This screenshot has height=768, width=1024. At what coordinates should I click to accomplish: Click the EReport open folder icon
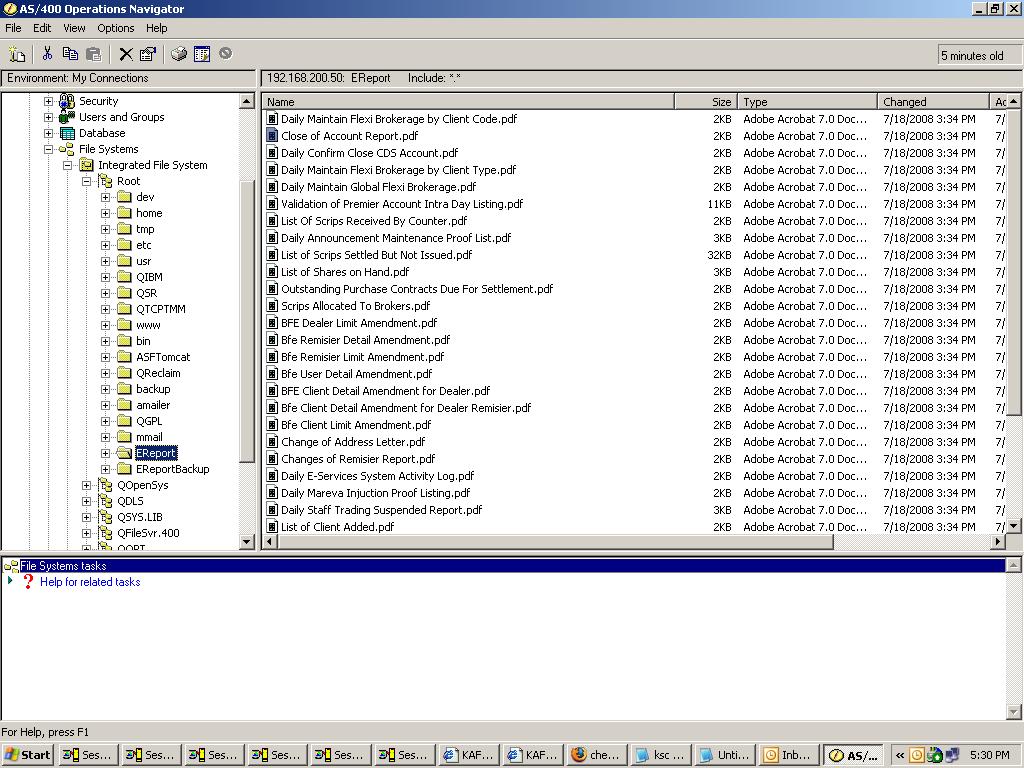pyautogui.click(x=124, y=453)
